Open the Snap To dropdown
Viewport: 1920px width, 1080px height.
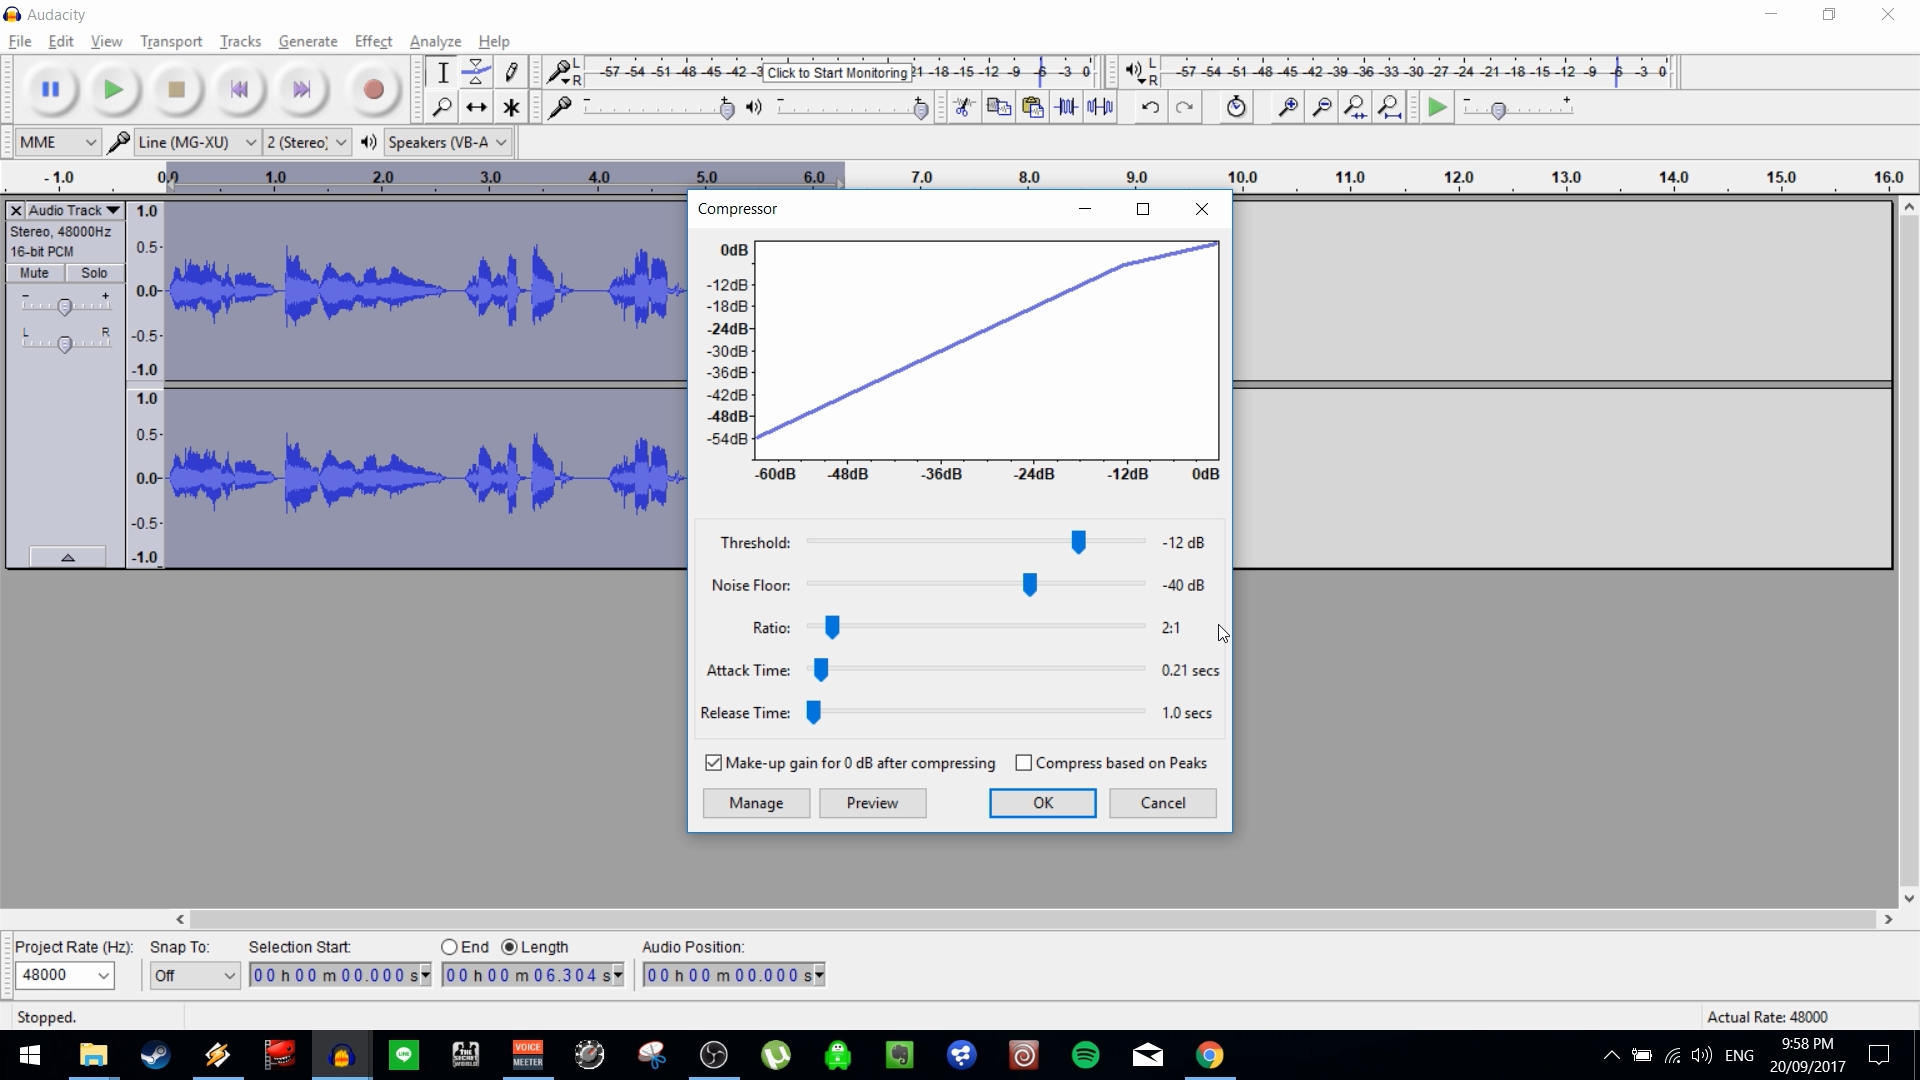point(194,975)
